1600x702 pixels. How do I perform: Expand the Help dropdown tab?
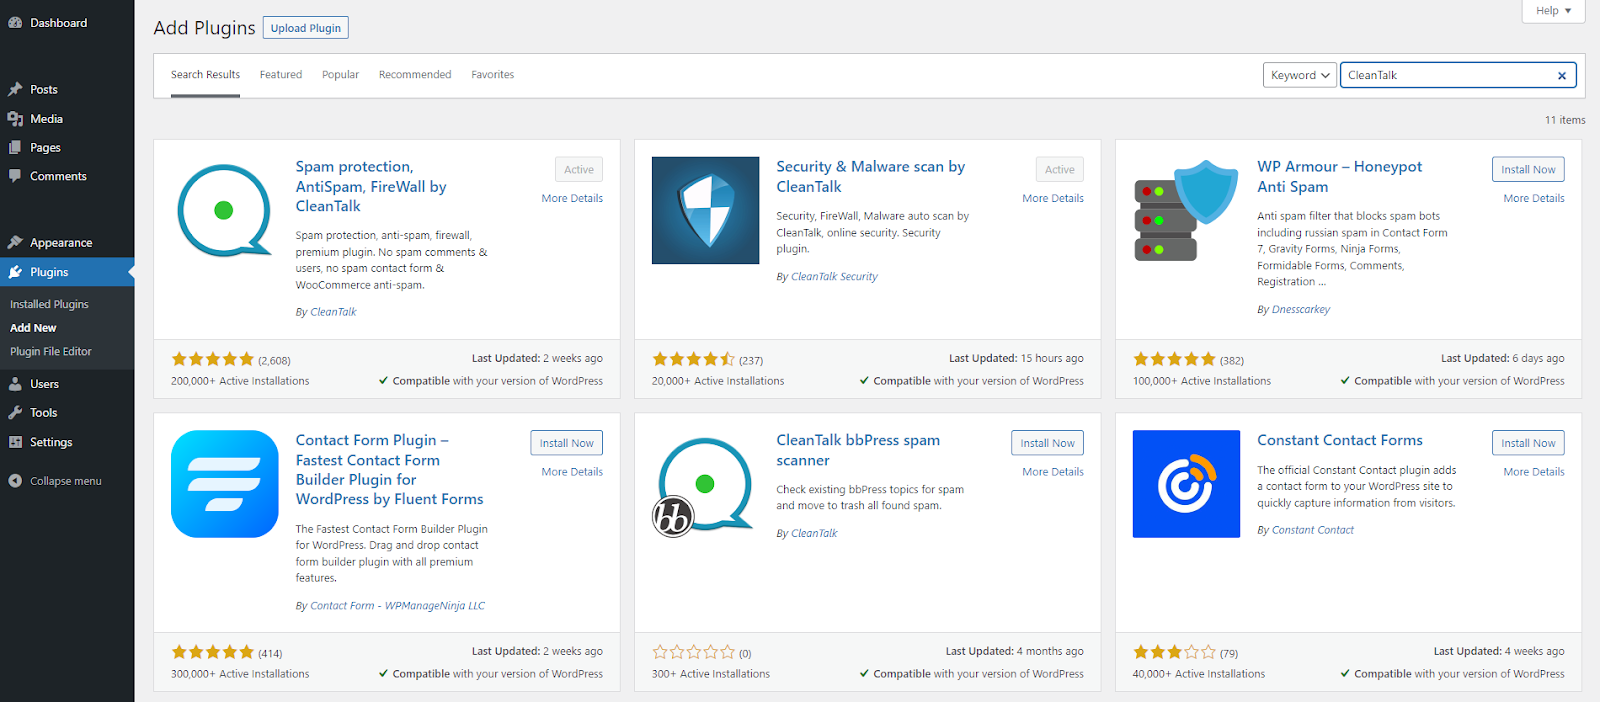coord(1554,11)
